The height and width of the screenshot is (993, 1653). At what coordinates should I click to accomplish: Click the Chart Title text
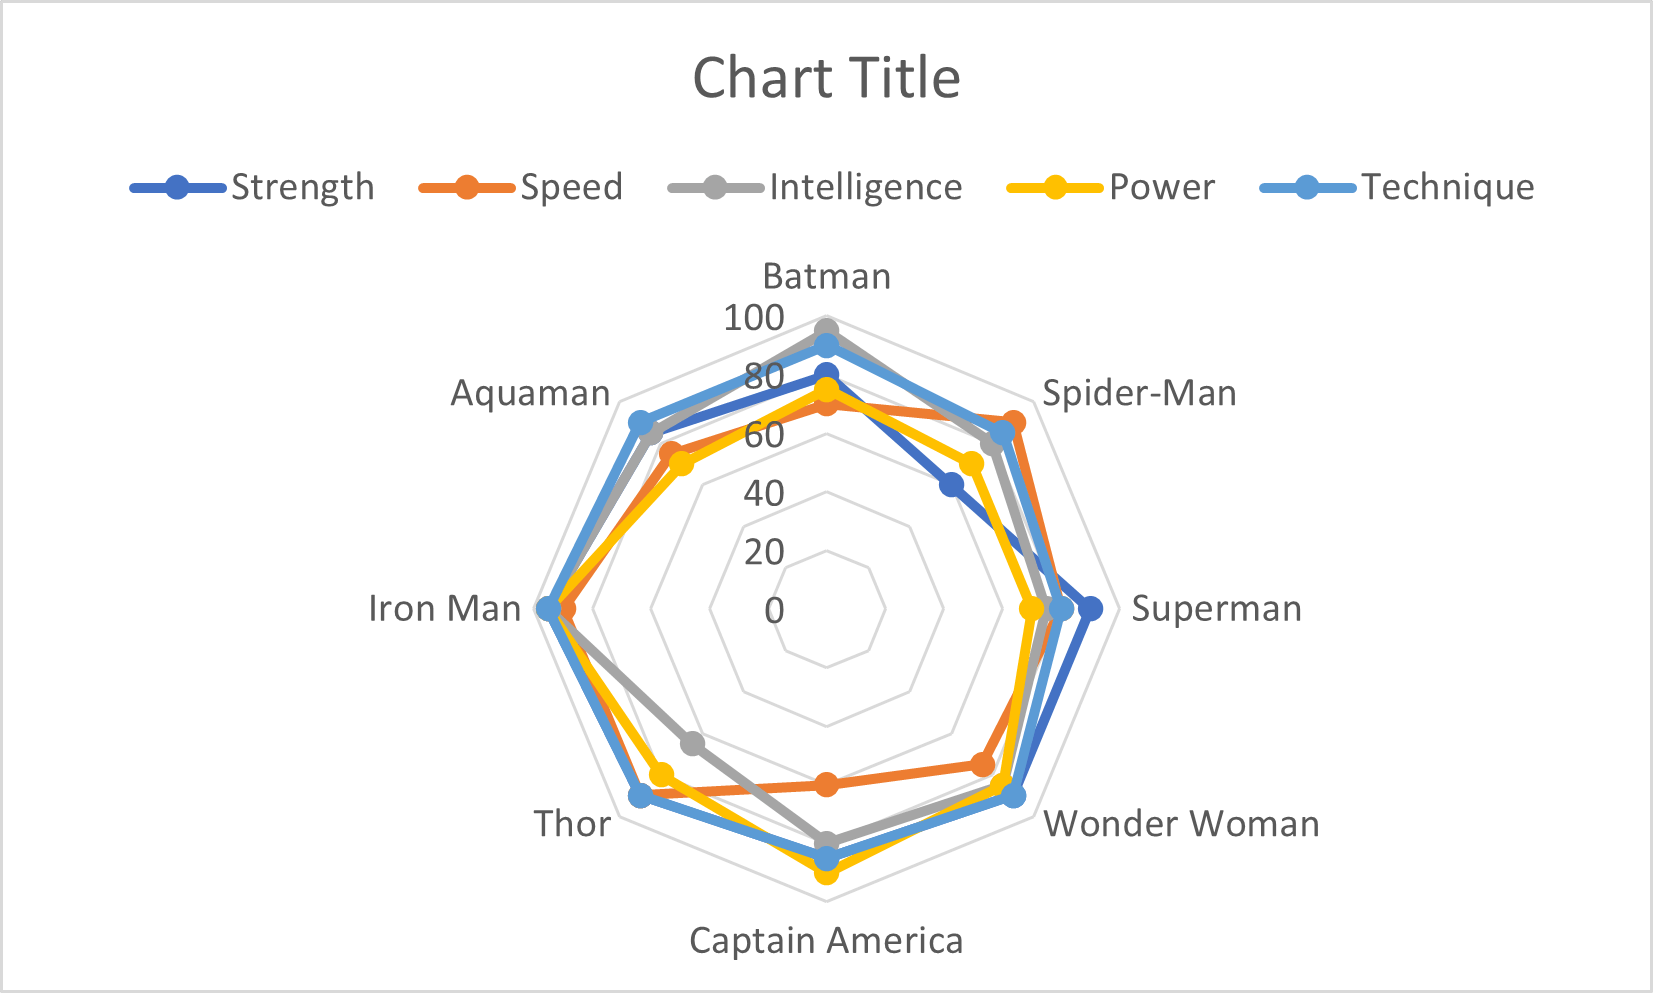826,78
